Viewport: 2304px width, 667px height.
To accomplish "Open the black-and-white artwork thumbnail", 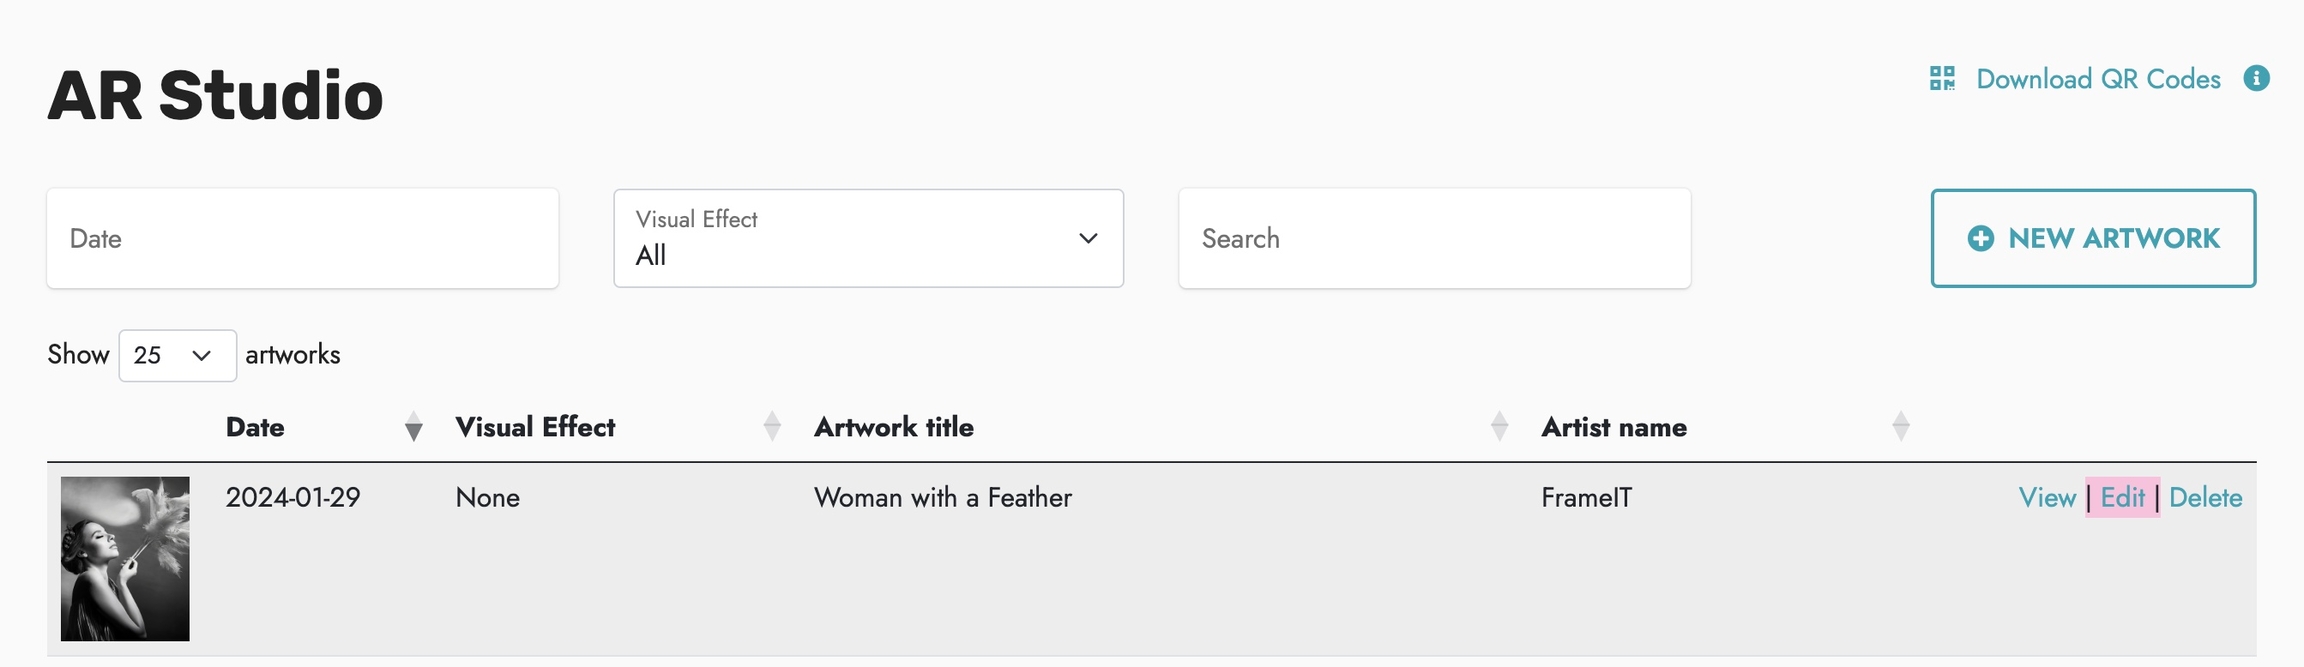I will click(x=125, y=558).
